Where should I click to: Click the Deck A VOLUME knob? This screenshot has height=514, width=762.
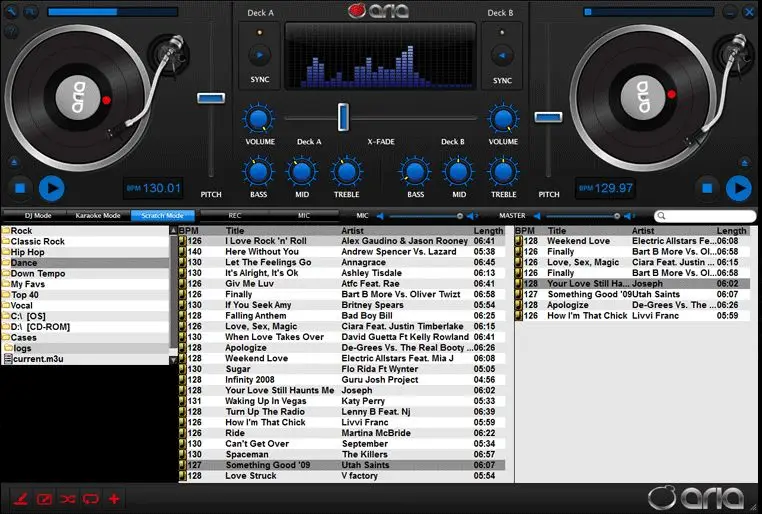[259, 119]
